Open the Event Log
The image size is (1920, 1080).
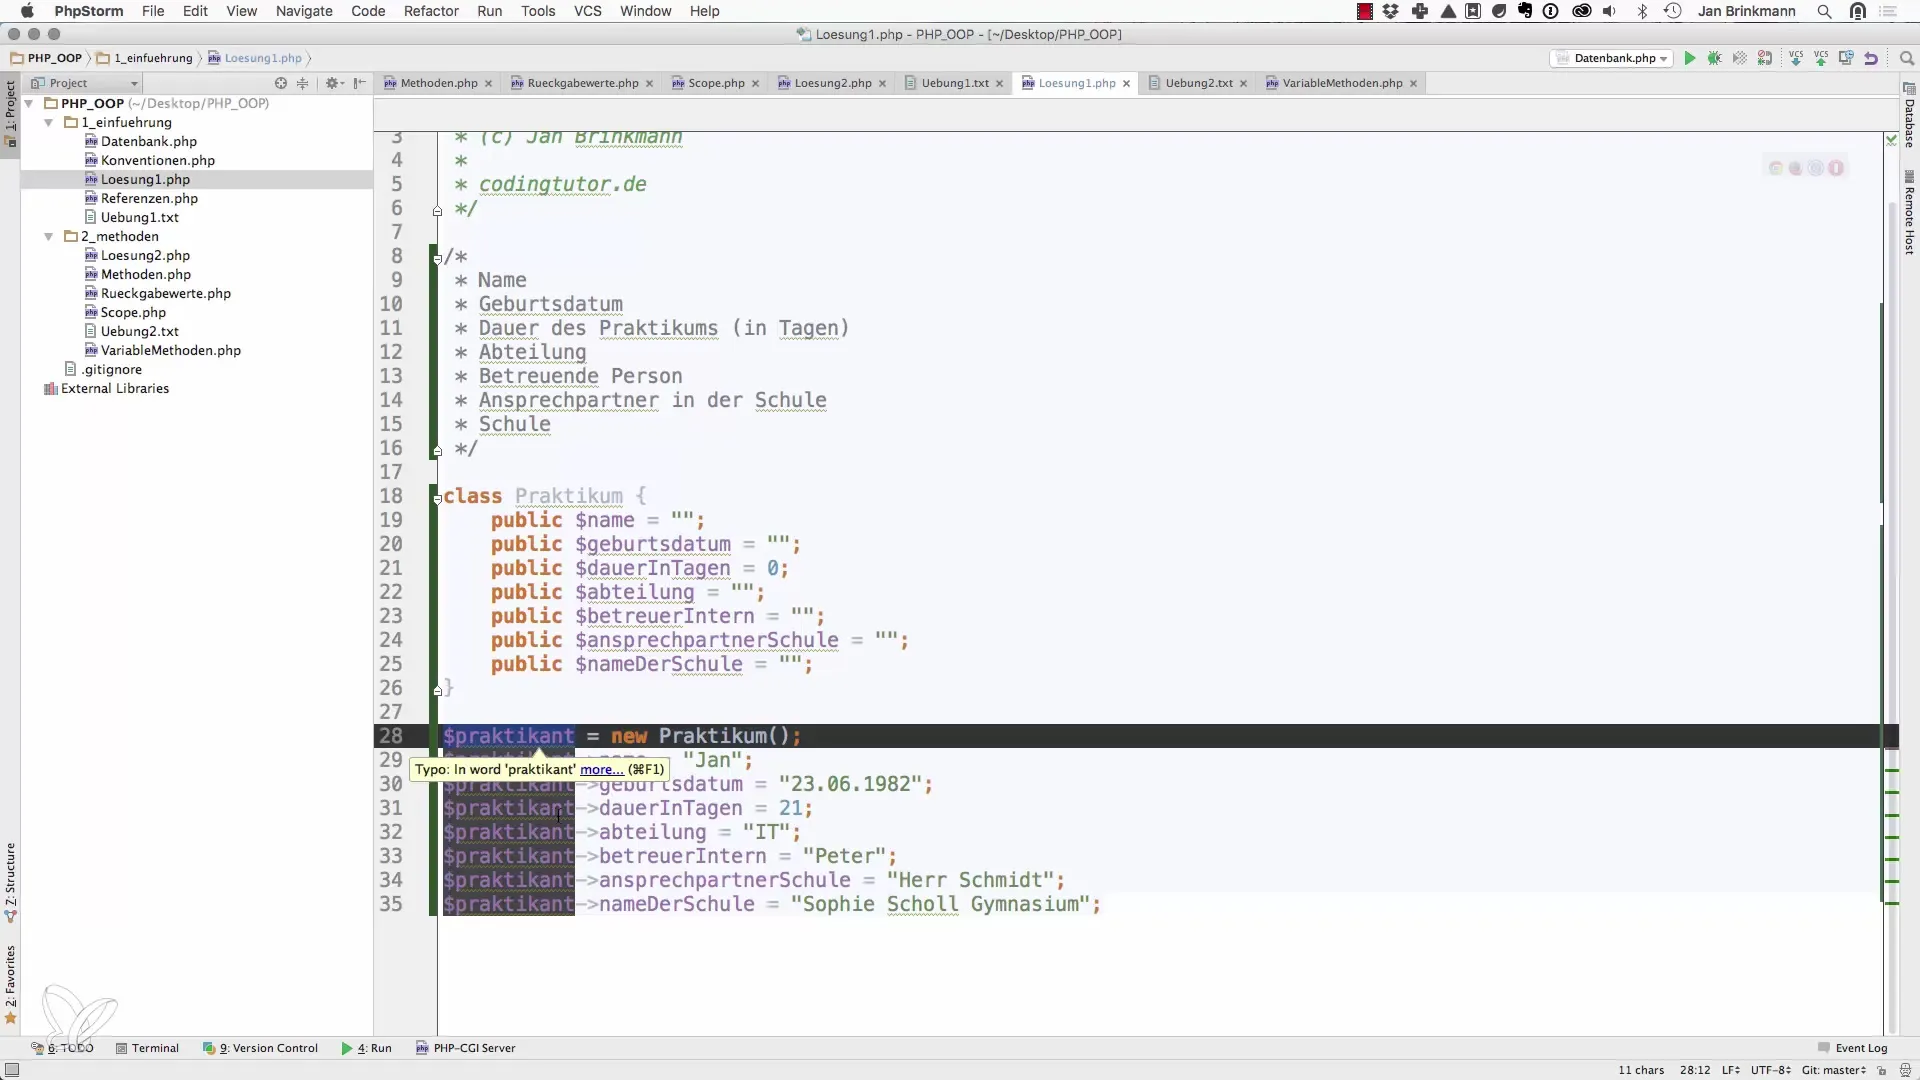tap(1852, 1048)
